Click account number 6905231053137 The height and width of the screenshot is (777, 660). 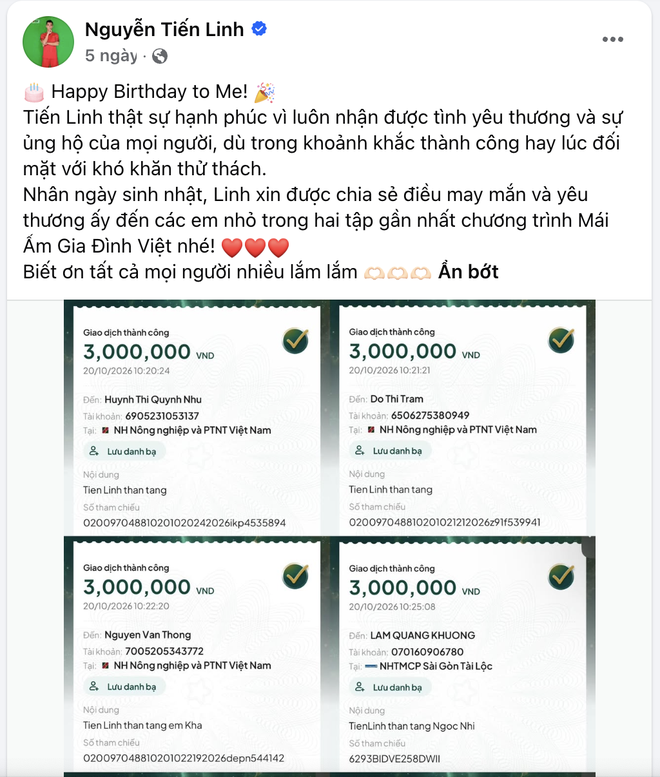162,416
